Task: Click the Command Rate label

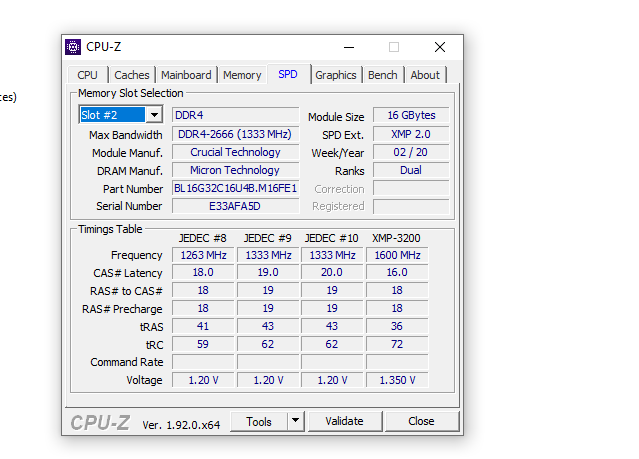Action: tap(127, 362)
